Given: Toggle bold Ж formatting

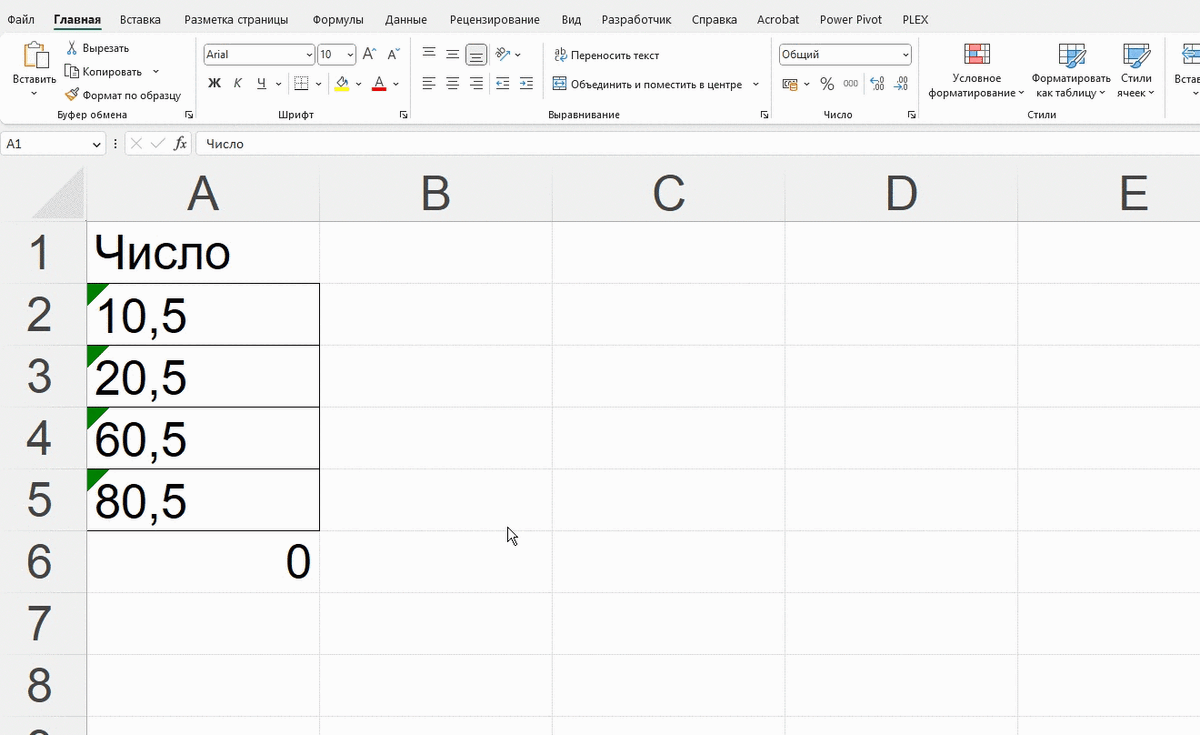Looking at the screenshot, I should (x=214, y=84).
